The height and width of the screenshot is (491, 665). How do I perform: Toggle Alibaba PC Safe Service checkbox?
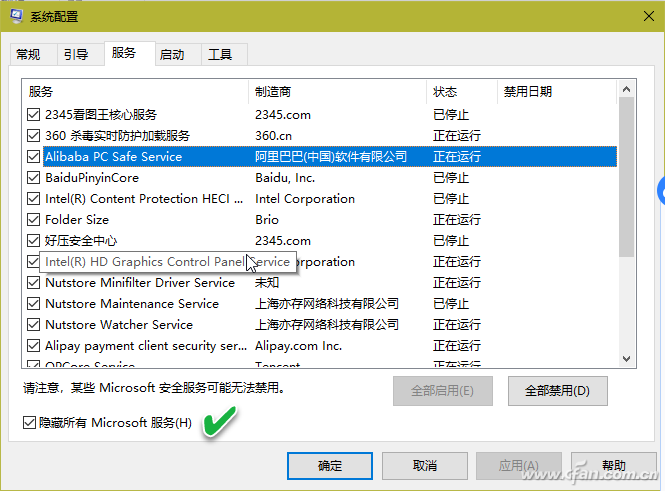click(x=34, y=156)
